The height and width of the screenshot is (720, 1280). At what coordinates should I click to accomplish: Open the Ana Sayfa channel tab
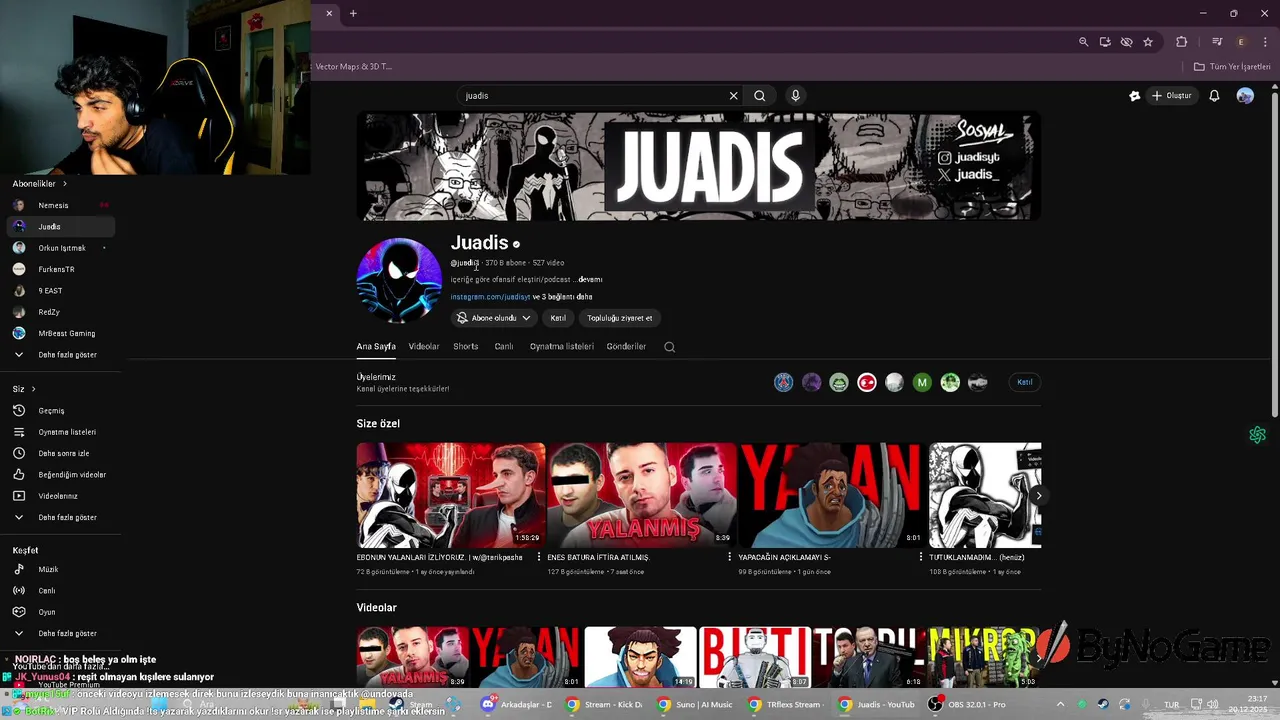376,347
